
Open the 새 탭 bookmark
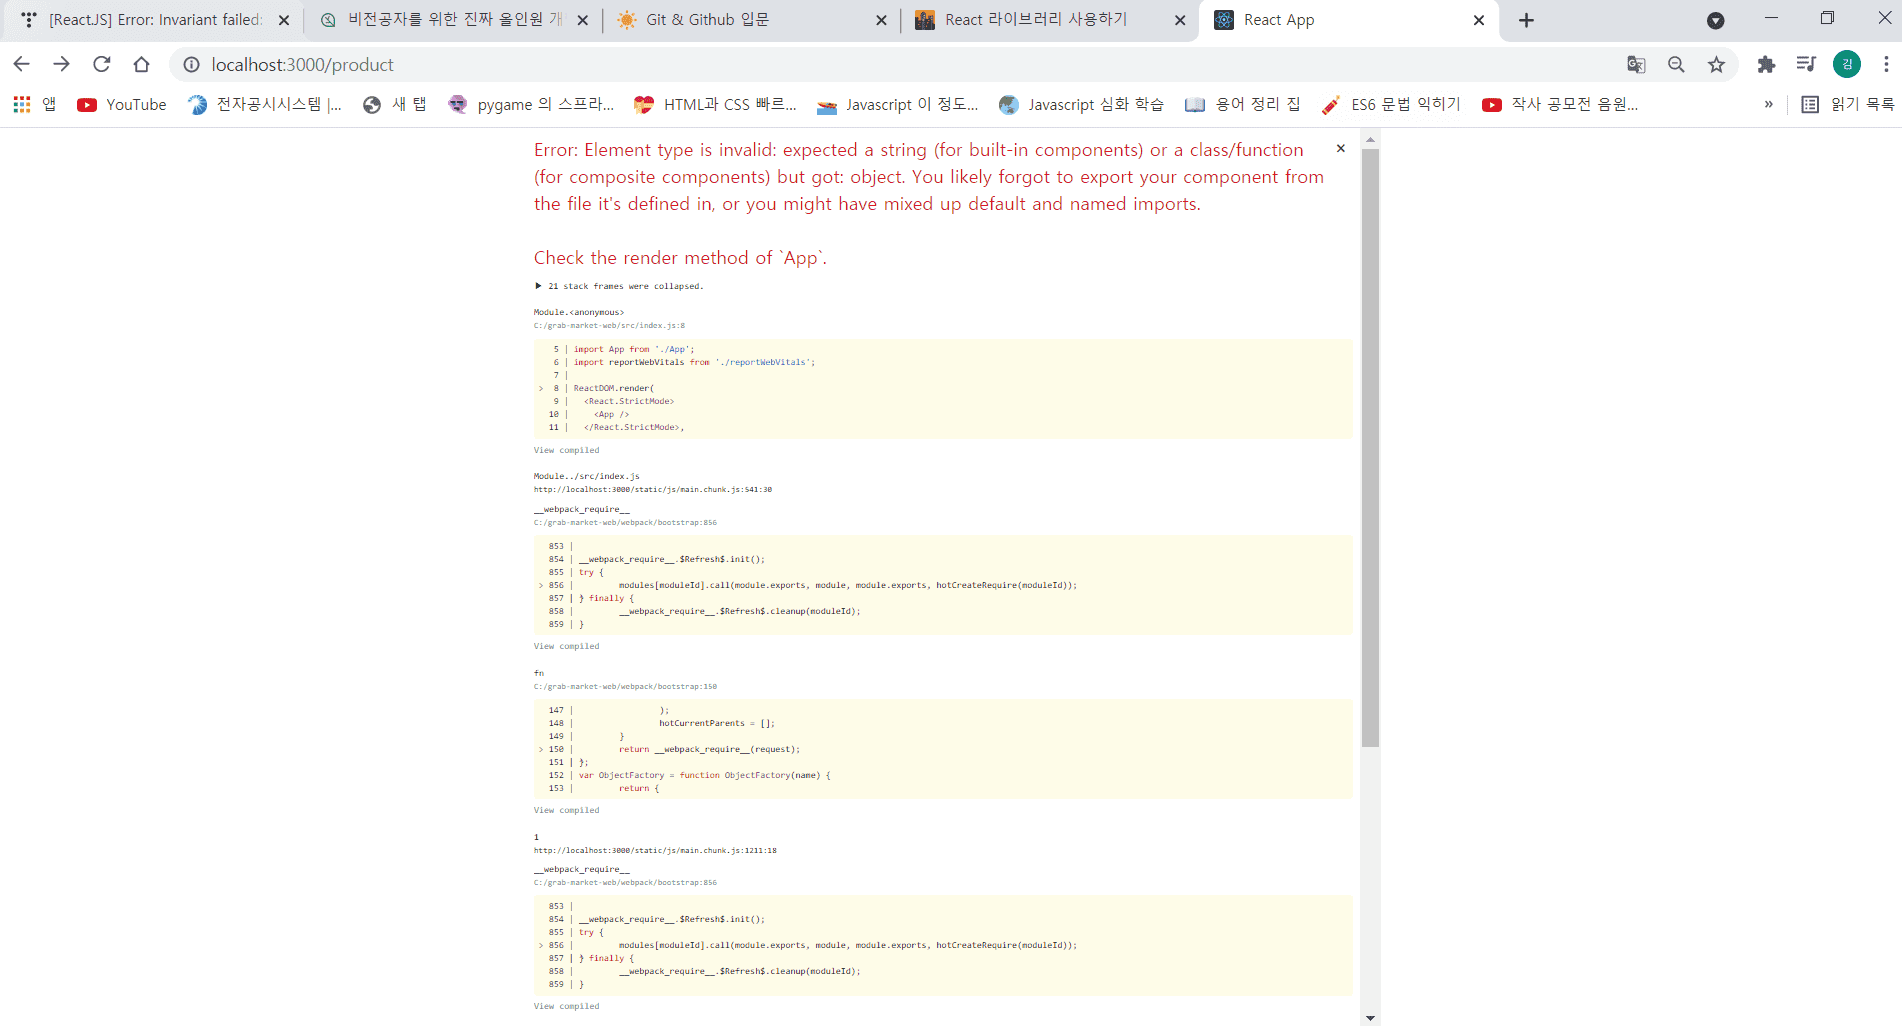click(395, 104)
